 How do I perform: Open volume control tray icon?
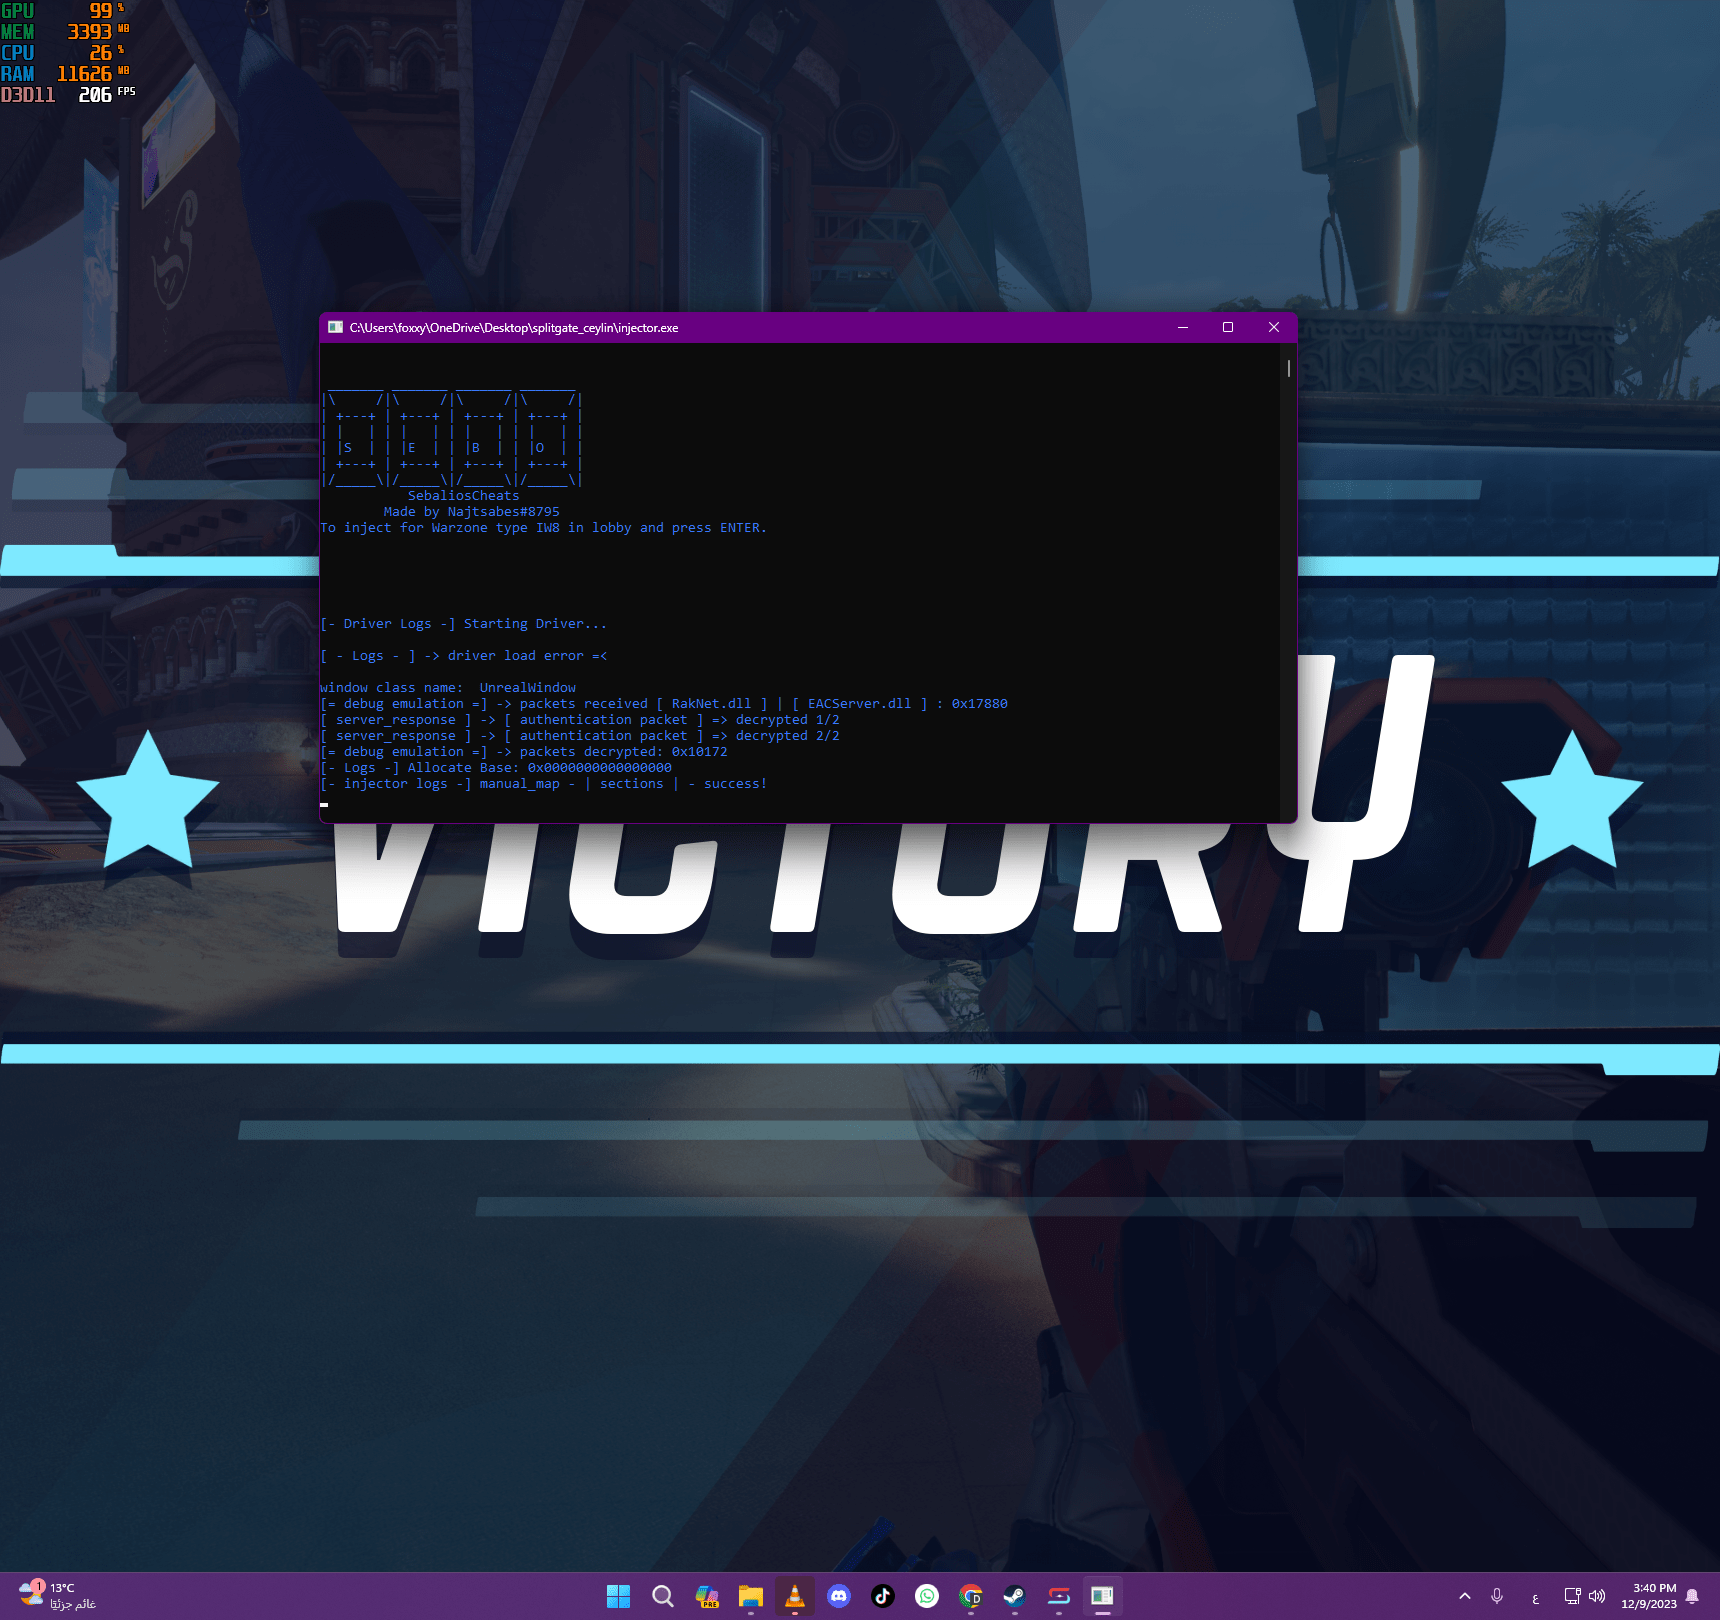(1597, 1596)
